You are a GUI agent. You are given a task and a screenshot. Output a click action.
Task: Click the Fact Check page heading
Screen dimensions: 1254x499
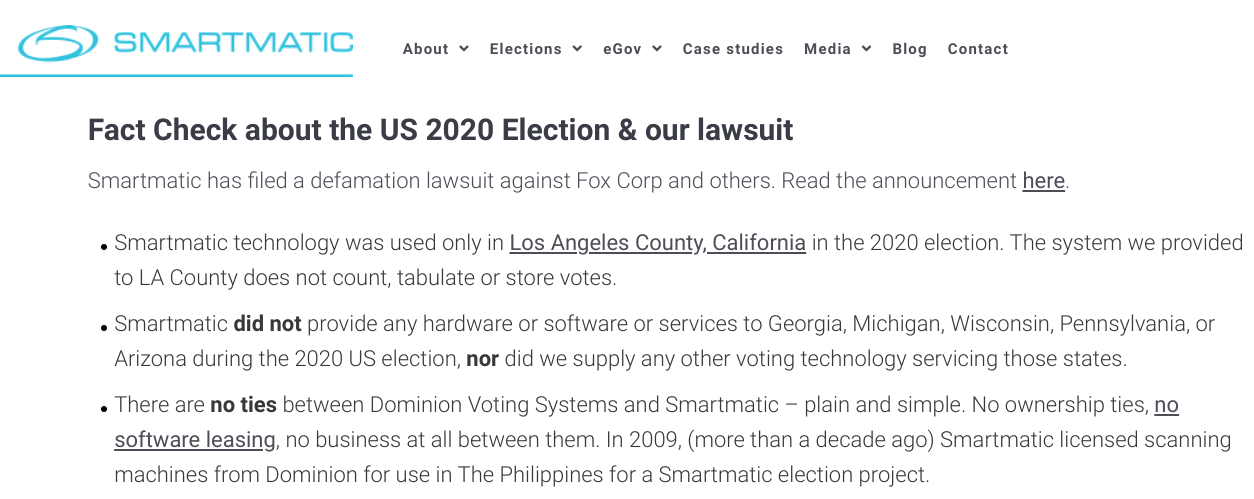tap(440, 130)
